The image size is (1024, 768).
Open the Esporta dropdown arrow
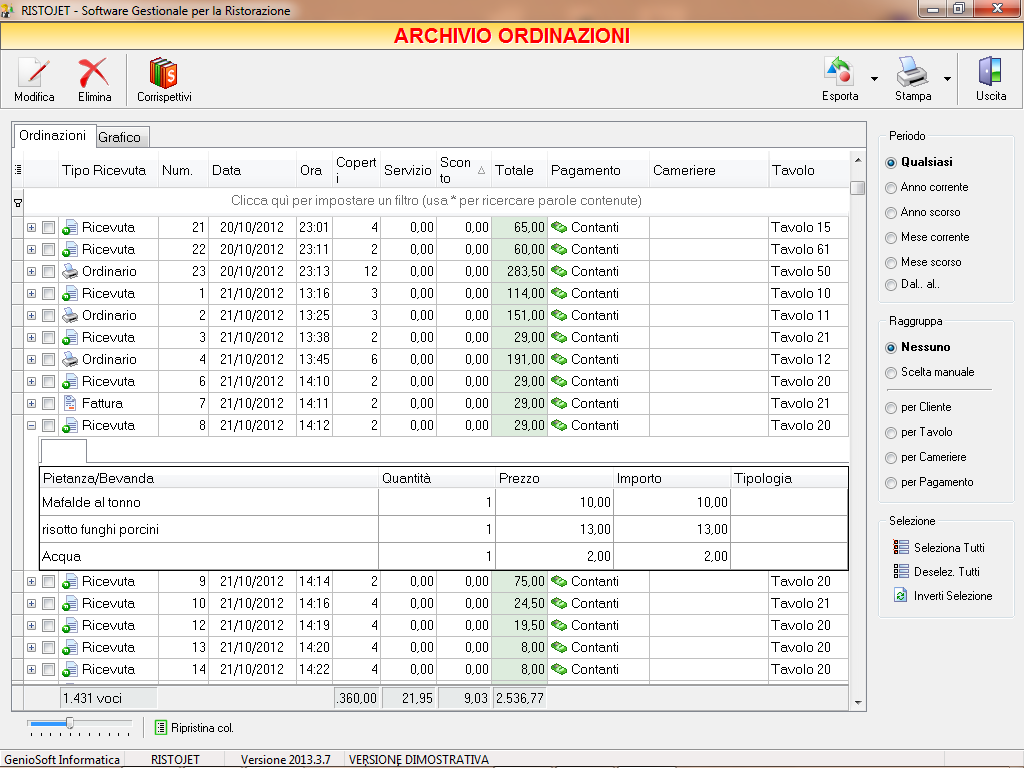click(x=874, y=79)
